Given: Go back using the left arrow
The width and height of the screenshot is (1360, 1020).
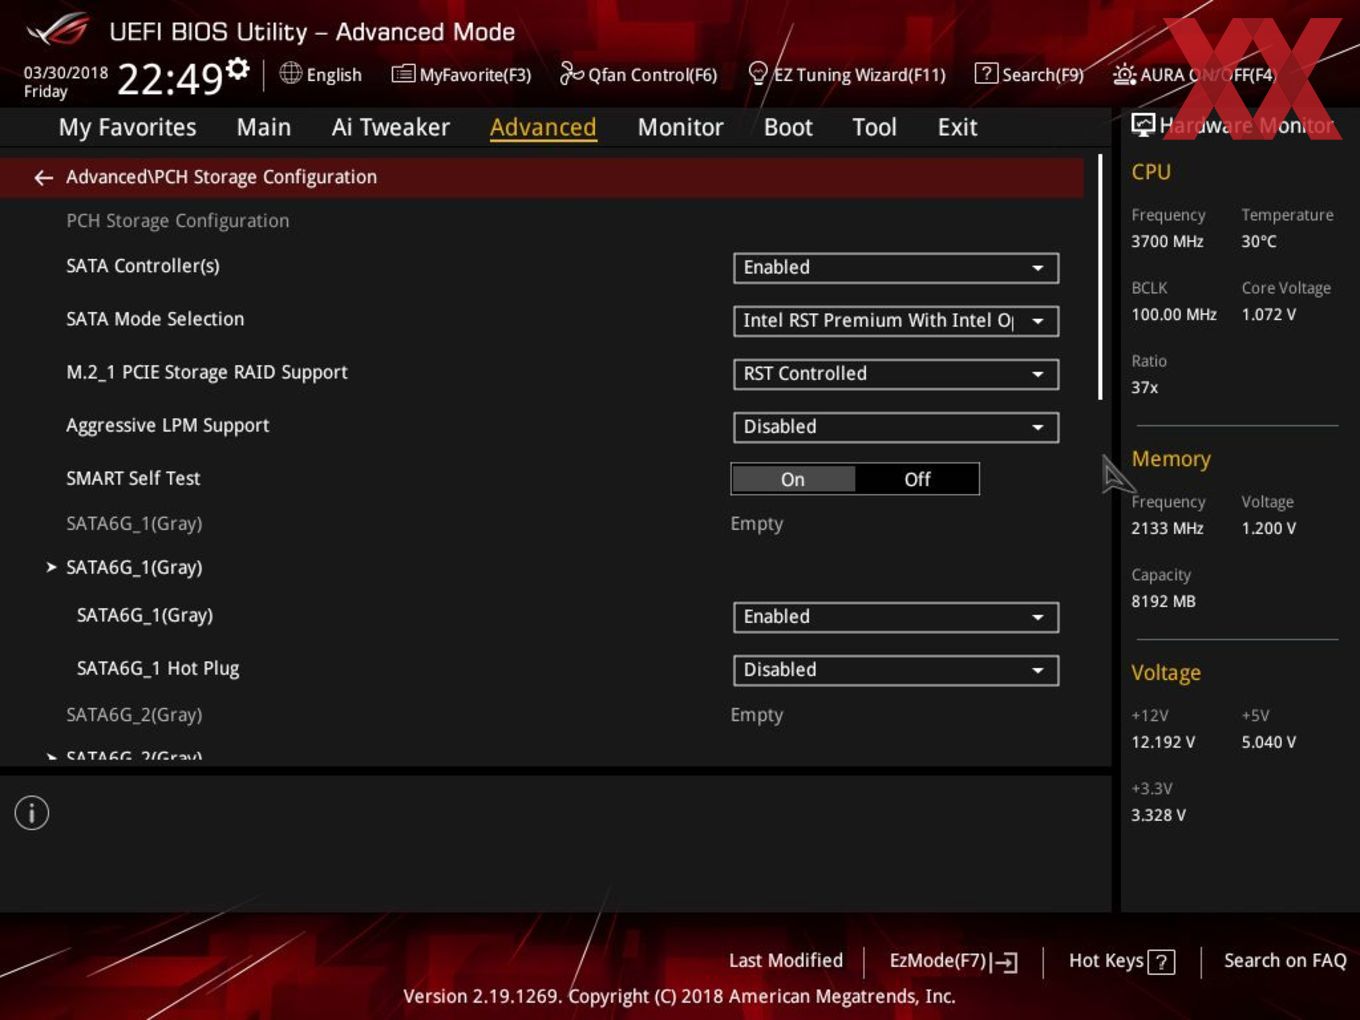Looking at the screenshot, I should click(x=43, y=177).
